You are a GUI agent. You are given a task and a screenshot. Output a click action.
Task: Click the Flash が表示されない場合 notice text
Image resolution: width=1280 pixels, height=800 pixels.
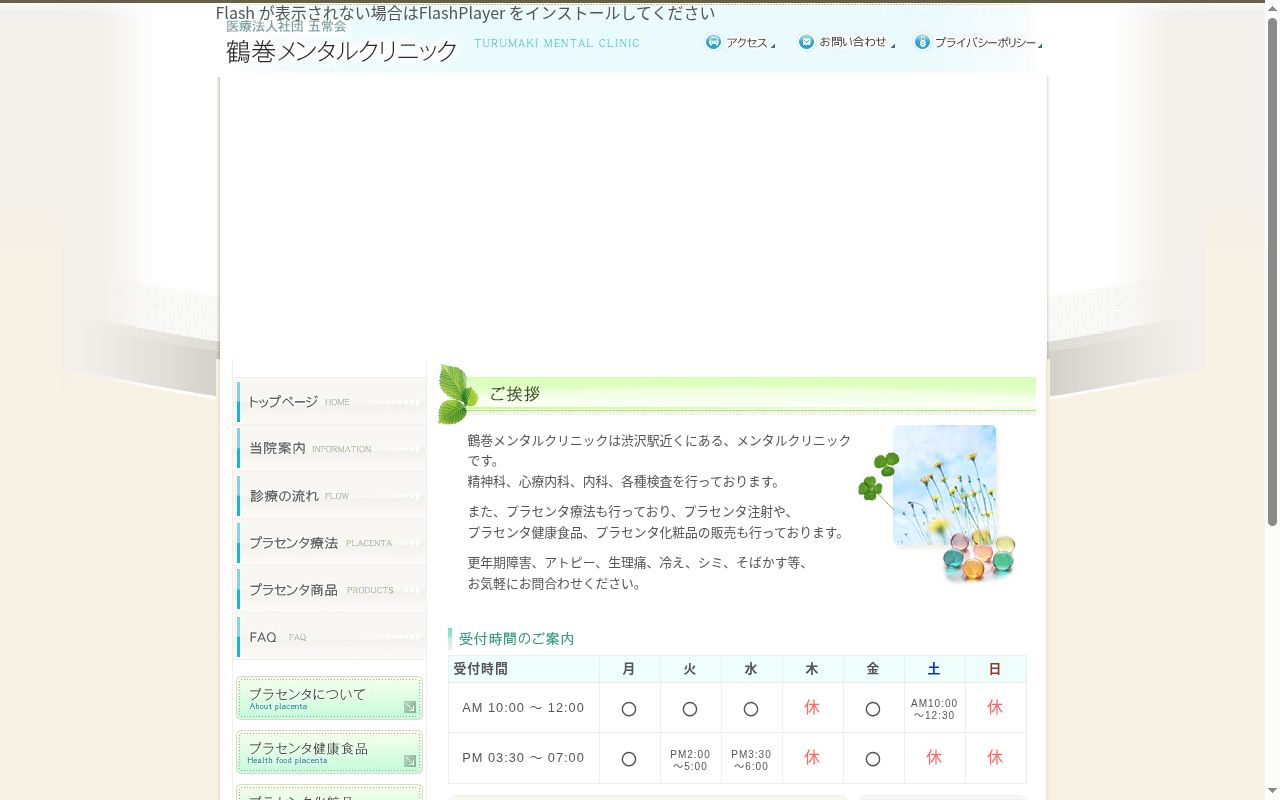(465, 13)
